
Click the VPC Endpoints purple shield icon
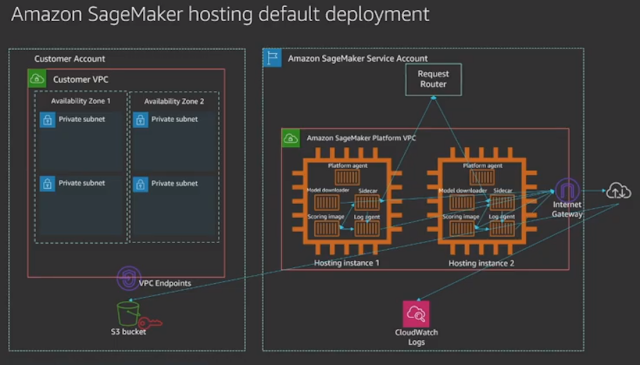[x=129, y=278]
